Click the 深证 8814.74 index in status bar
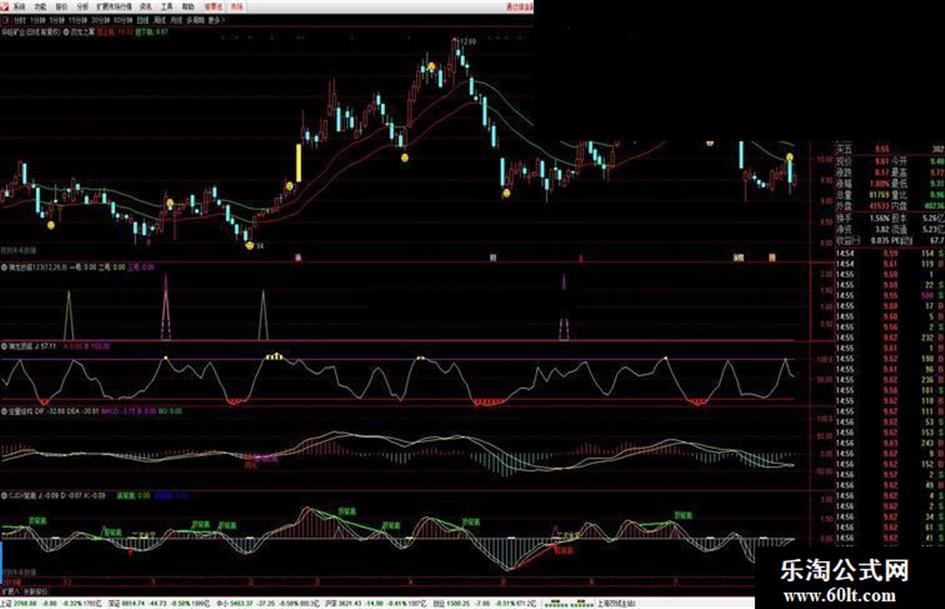 tap(125, 603)
